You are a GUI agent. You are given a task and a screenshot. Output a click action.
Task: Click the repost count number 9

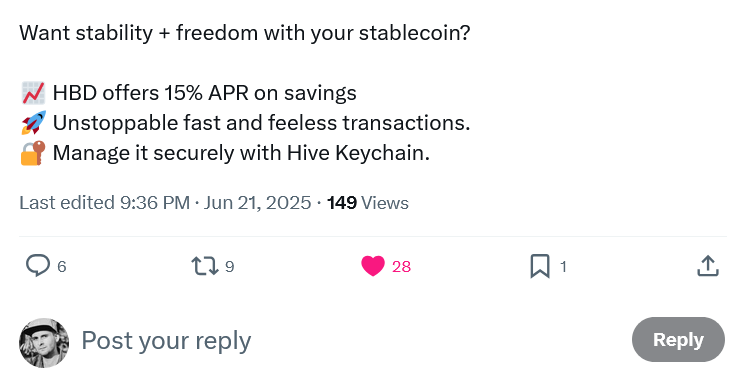(x=229, y=267)
